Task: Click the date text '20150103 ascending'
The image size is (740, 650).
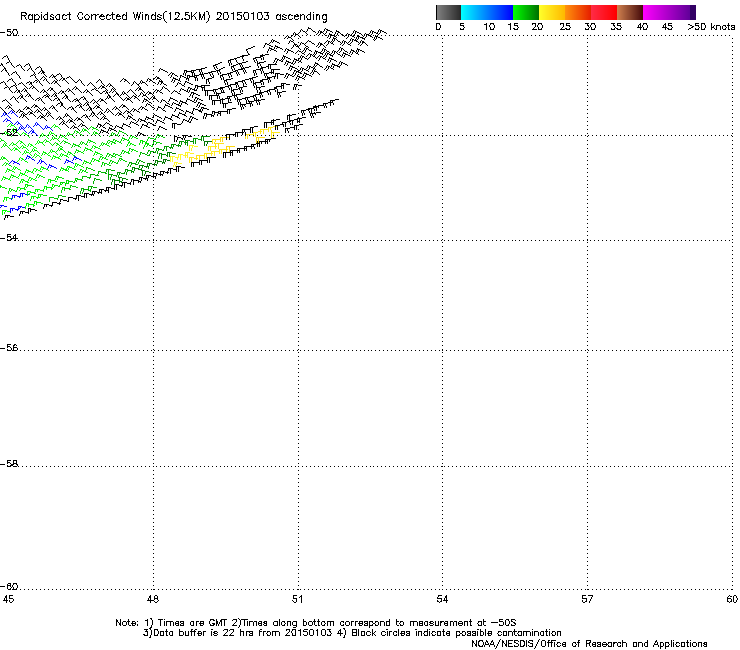Action: pyautogui.click(x=271, y=17)
